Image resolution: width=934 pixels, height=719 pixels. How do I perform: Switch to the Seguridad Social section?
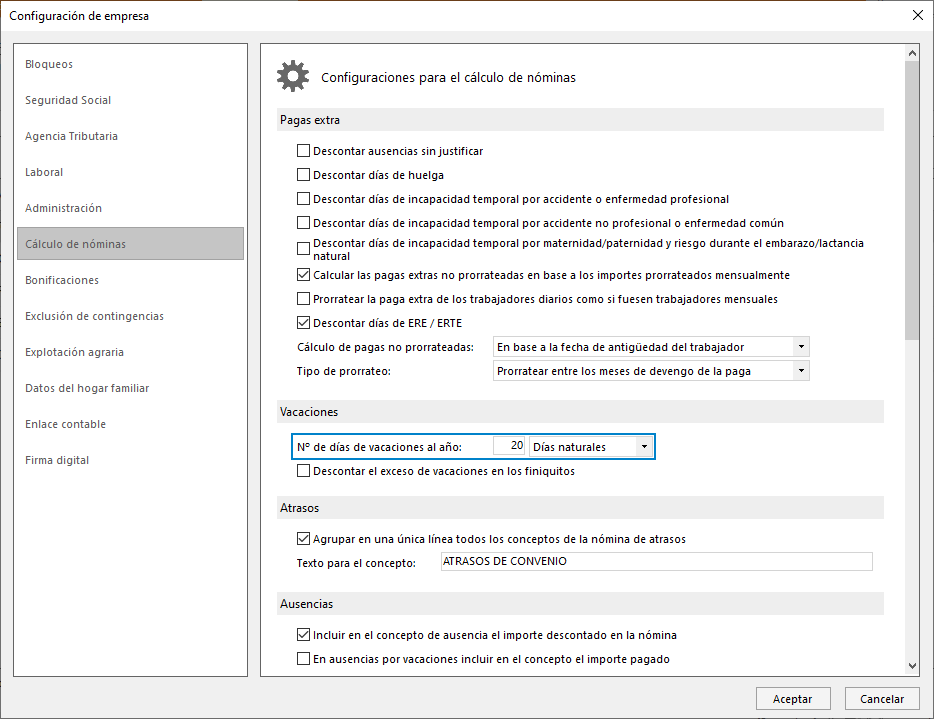coord(68,100)
